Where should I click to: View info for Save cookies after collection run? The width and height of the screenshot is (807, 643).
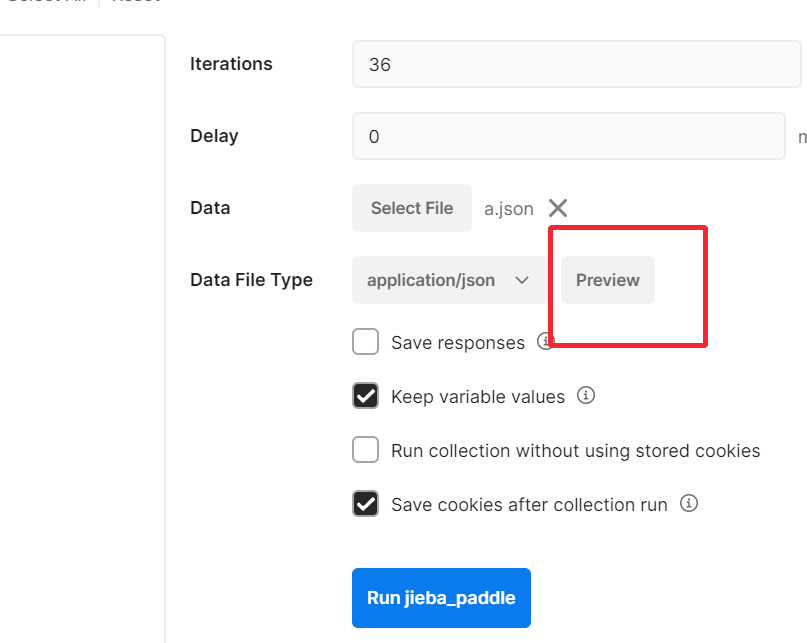(x=689, y=503)
